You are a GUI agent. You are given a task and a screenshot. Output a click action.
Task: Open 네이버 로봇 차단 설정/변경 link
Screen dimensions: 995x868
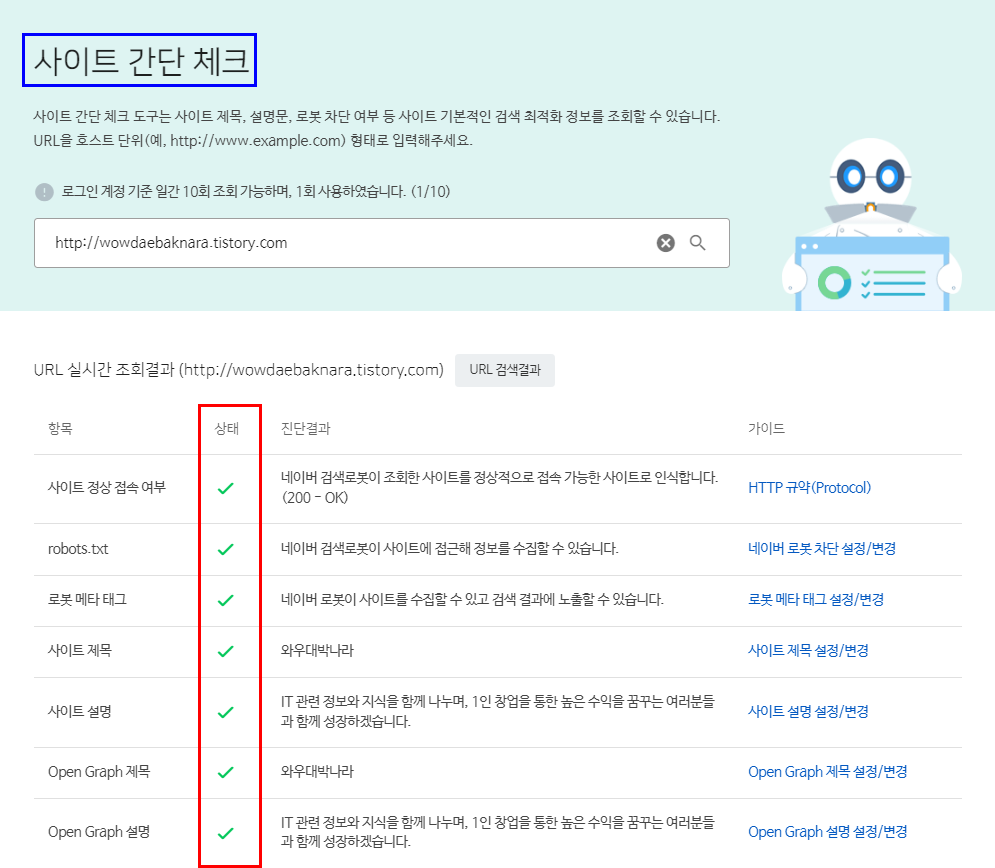pyautogui.click(x=822, y=548)
